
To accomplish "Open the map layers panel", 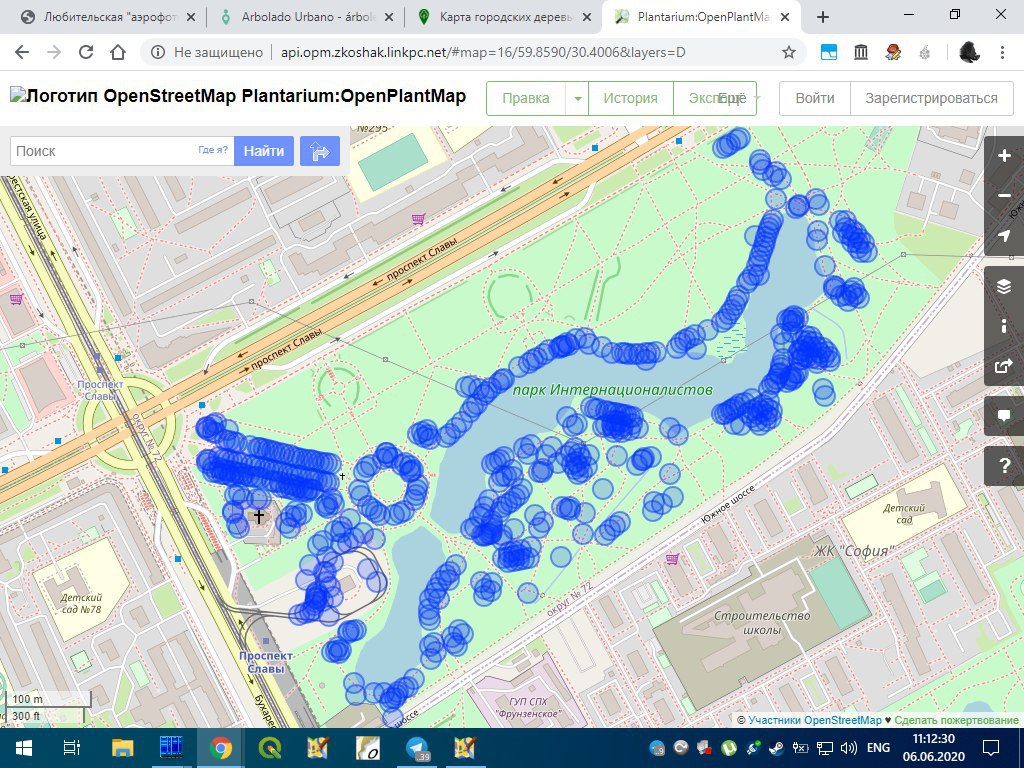I will click(x=1004, y=286).
